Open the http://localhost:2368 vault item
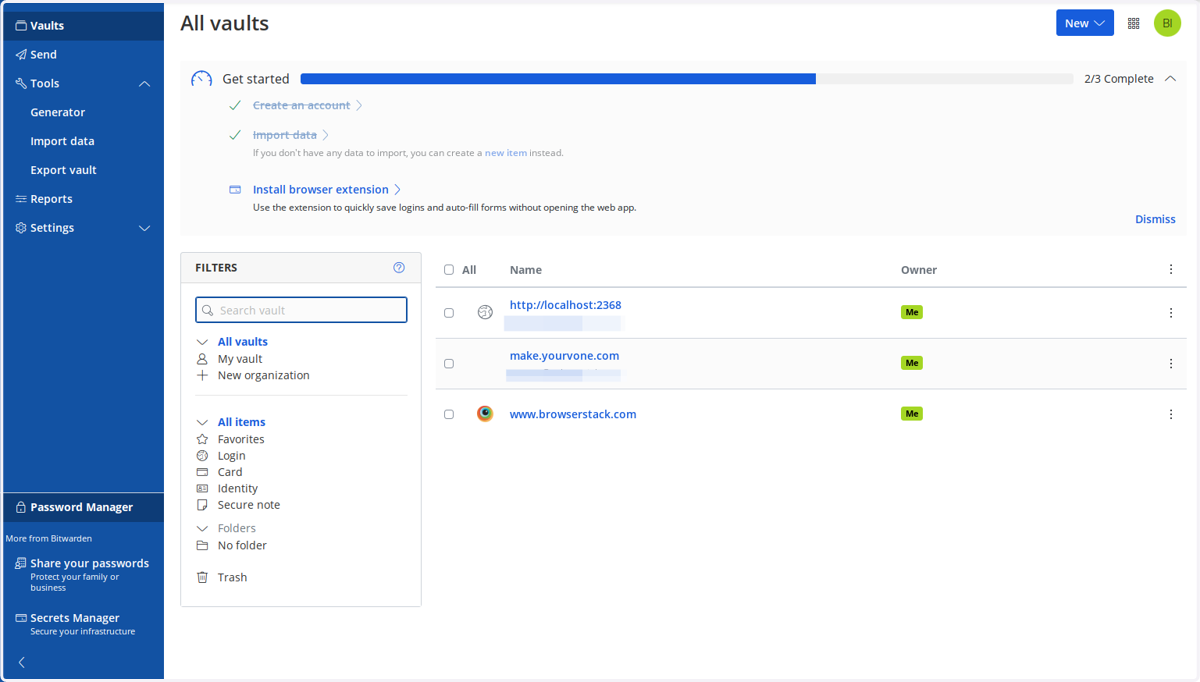 (x=565, y=305)
